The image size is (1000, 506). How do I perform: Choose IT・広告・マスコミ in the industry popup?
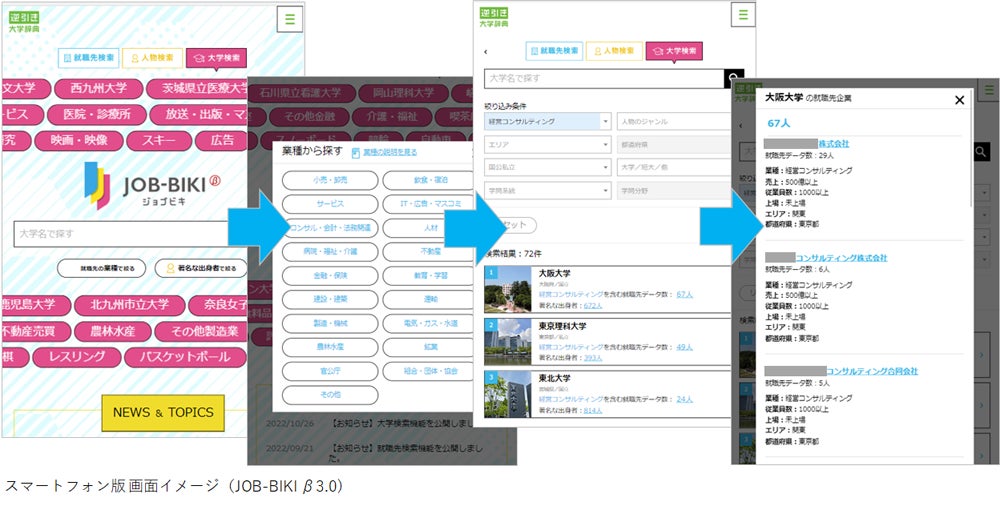pyautogui.click(x=430, y=204)
